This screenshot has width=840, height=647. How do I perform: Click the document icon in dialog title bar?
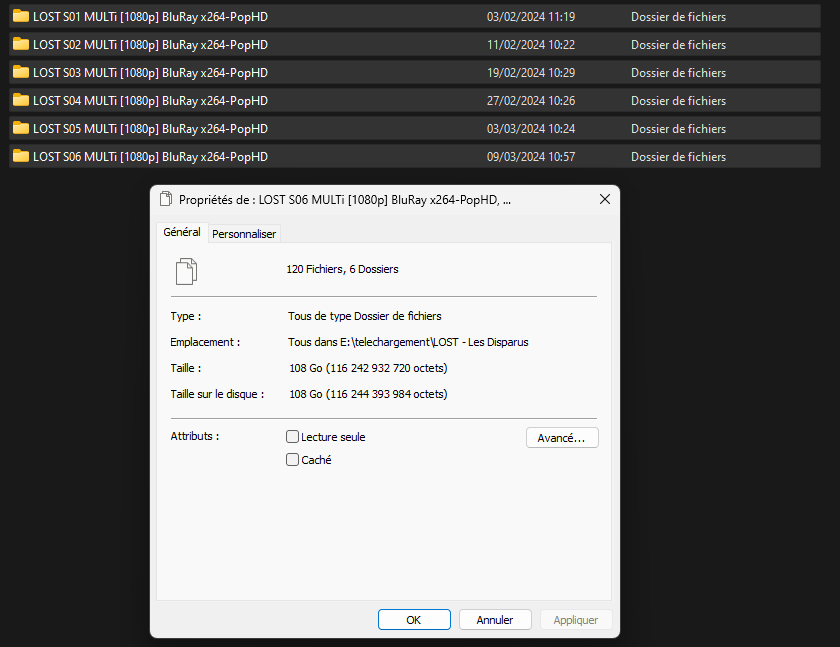point(166,199)
